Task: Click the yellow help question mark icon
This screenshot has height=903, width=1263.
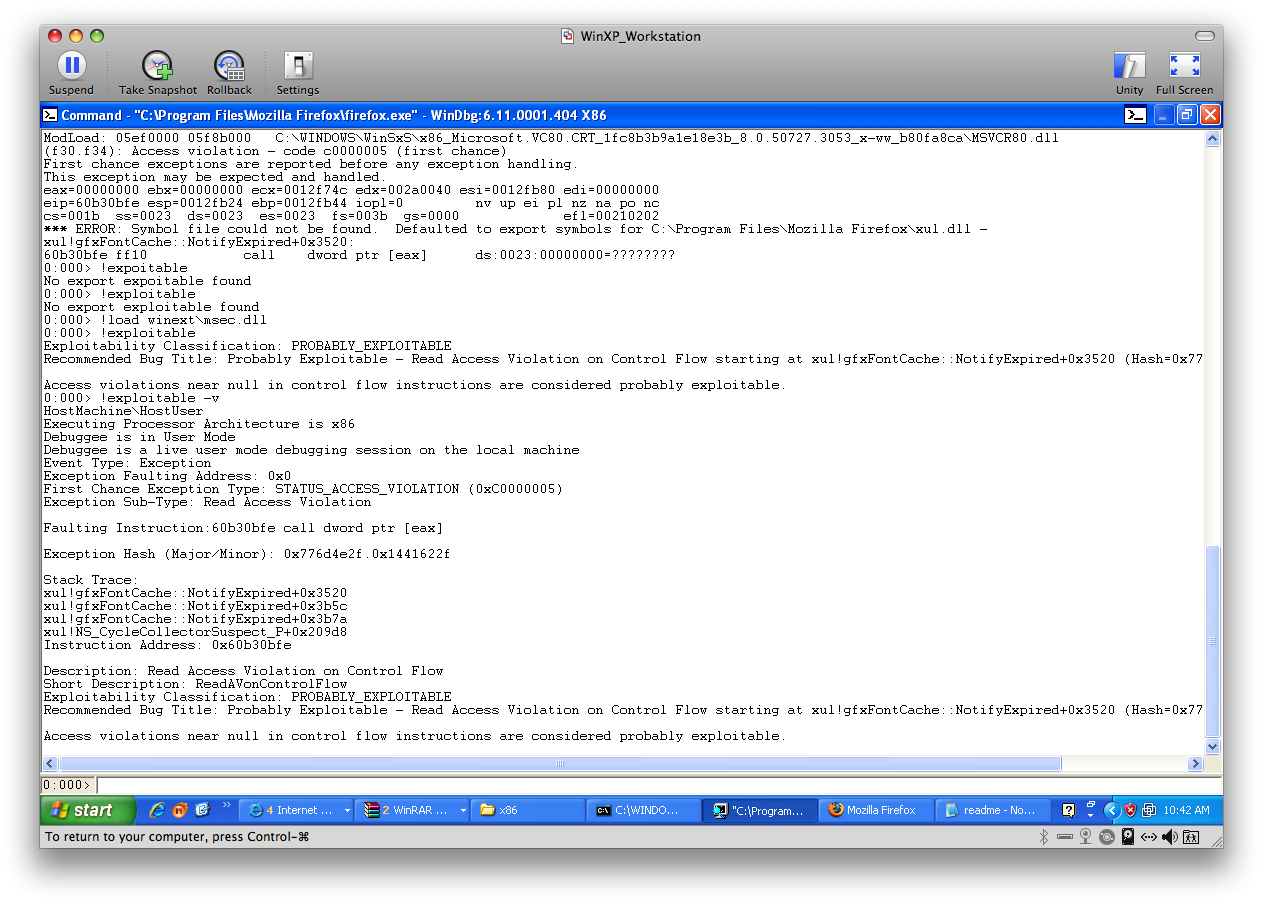Action: [1068, 810]
